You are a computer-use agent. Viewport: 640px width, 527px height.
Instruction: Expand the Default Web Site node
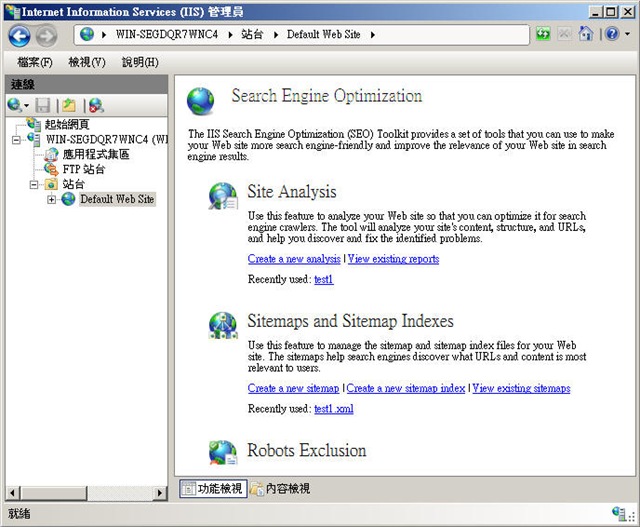click(x=51, y=200)
